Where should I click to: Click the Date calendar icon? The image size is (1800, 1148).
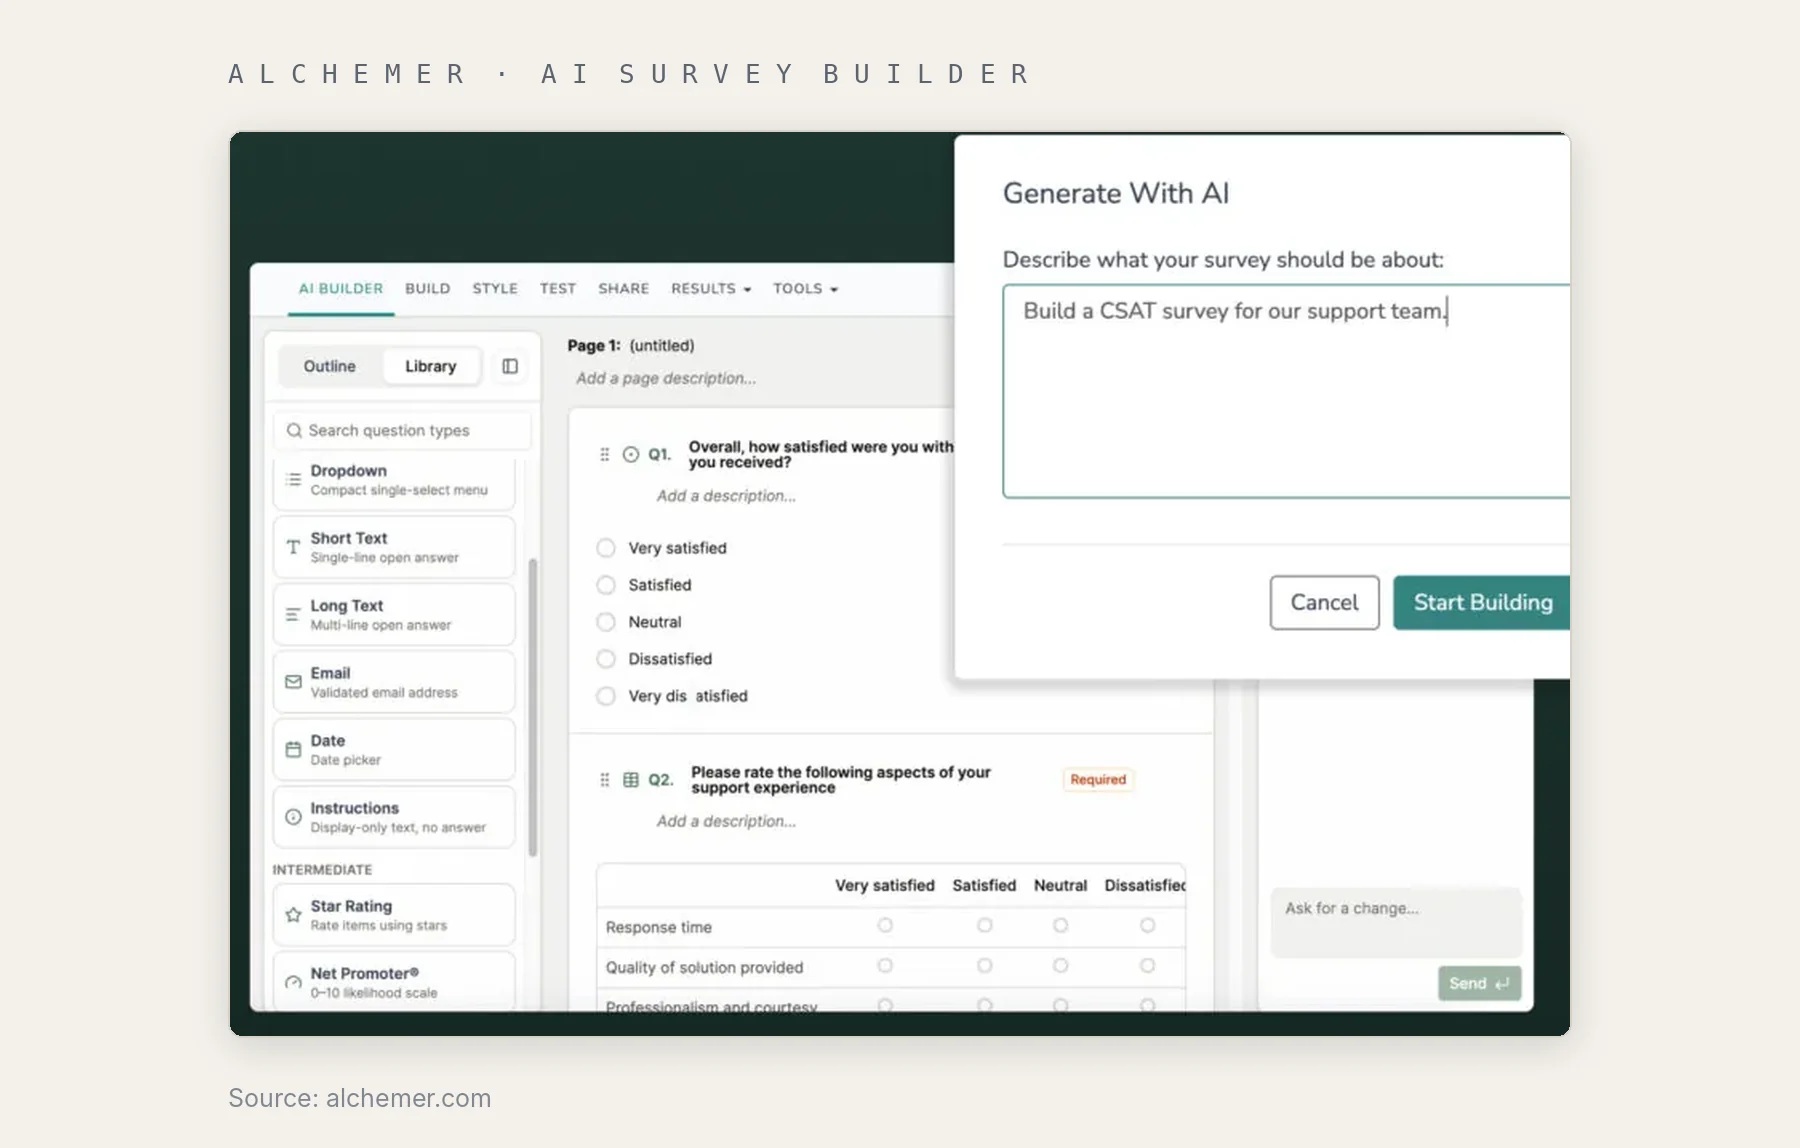click(293, 749)
